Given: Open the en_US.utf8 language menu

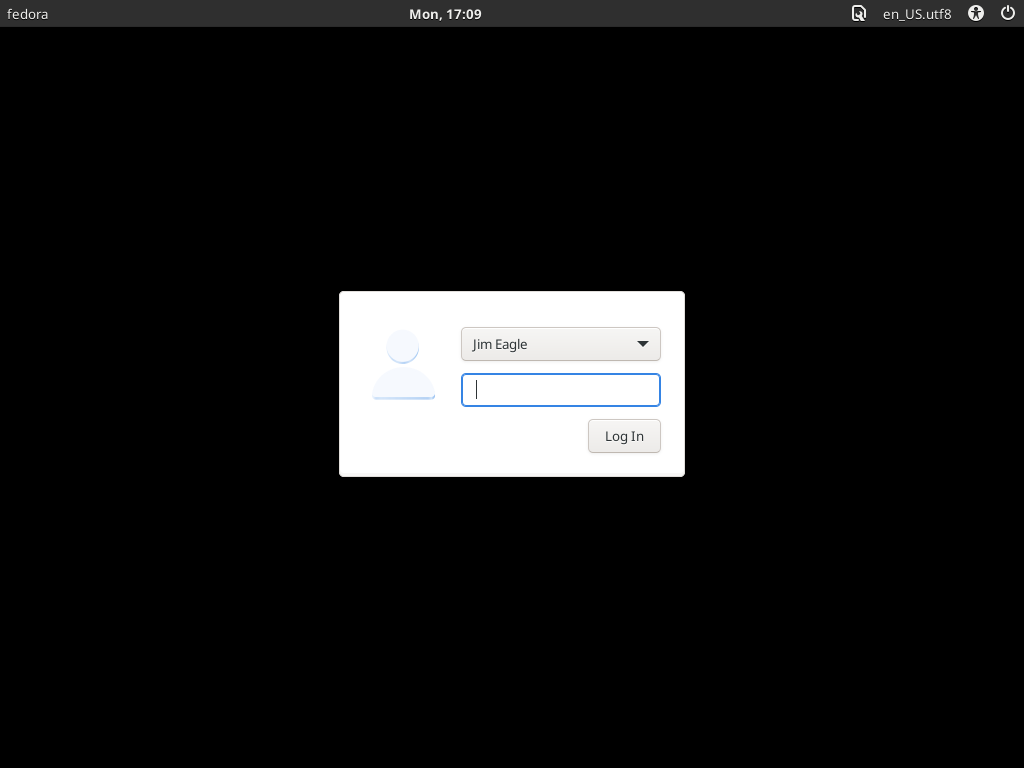Looking at the screenshot, I should (917, 14).
